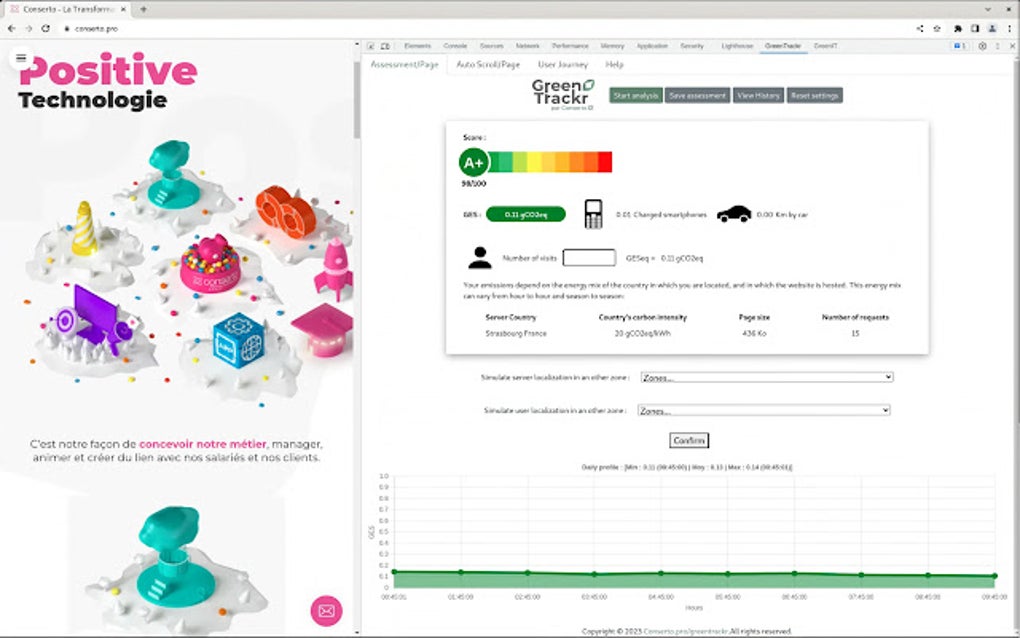Click the car icon in results
The image size is (1020, 638).
click(x=734, y=214)
